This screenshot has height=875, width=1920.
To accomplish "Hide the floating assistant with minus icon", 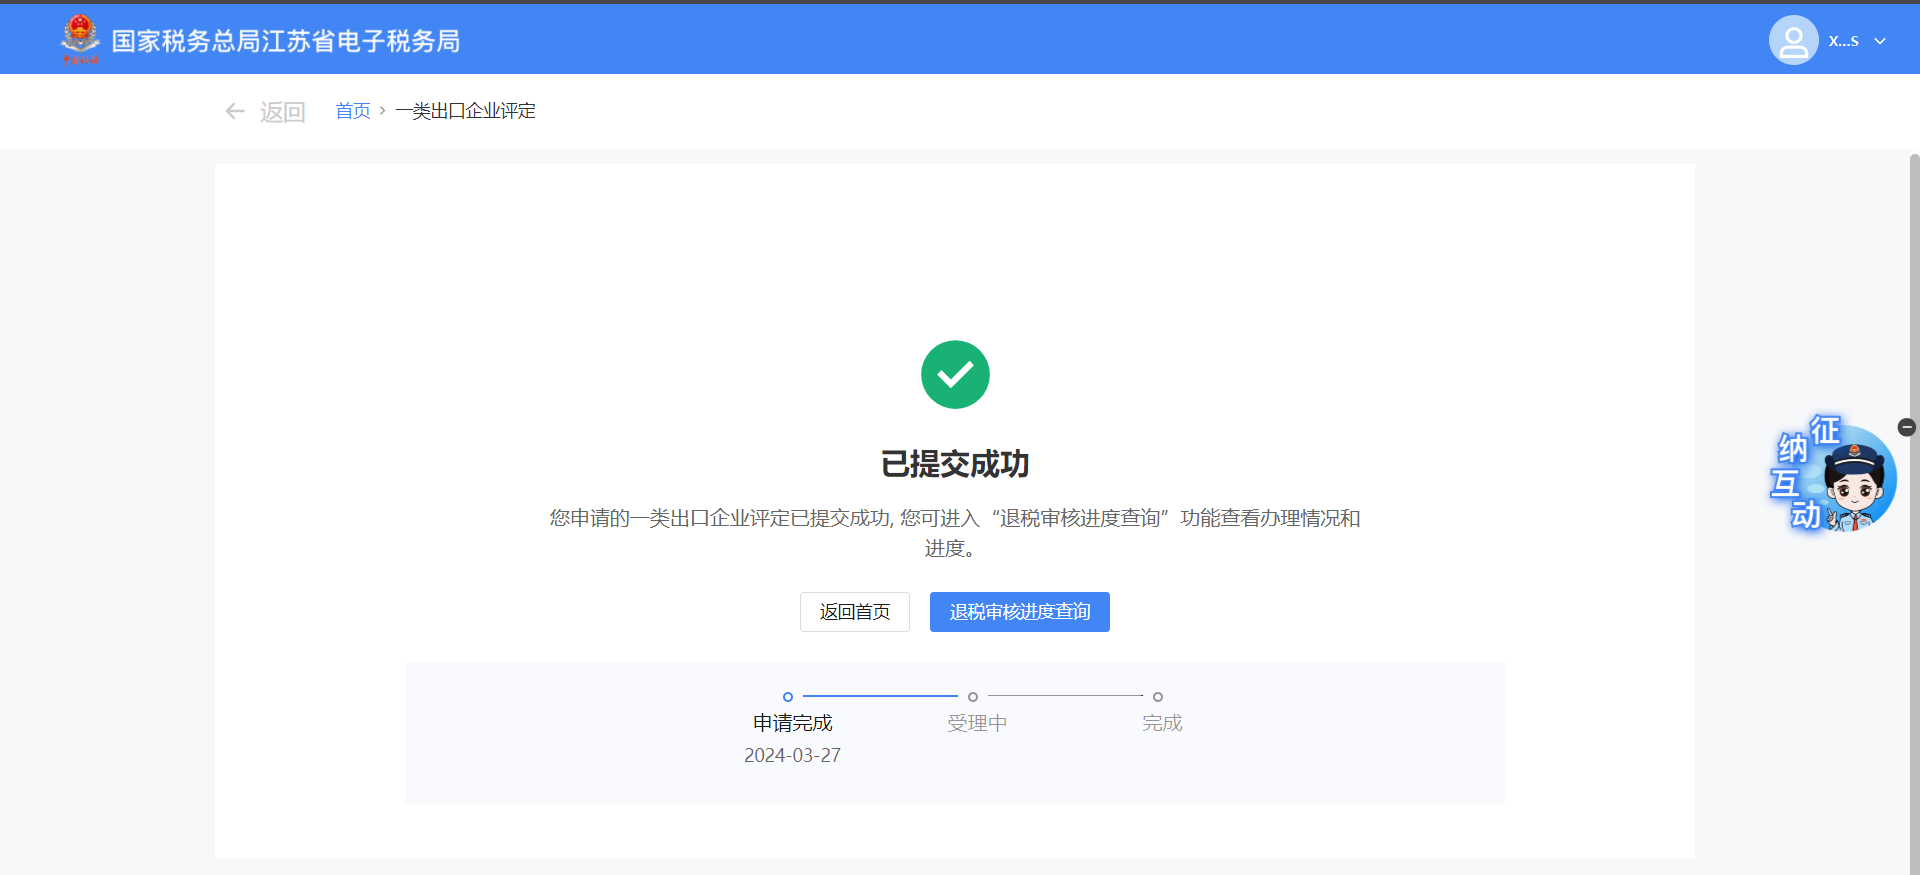I will (1907, 427).
